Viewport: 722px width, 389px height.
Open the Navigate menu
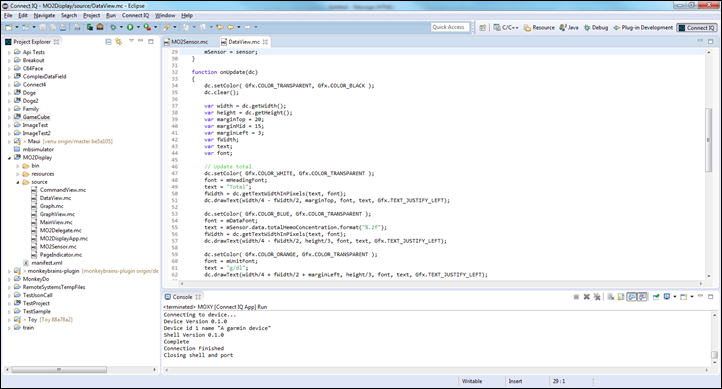44,15
